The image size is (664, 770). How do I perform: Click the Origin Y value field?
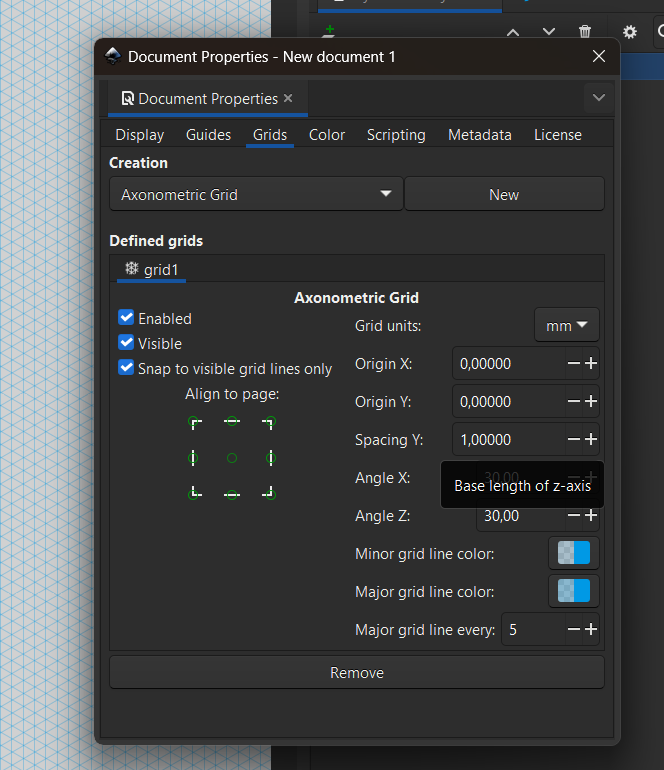coord(509,401)
